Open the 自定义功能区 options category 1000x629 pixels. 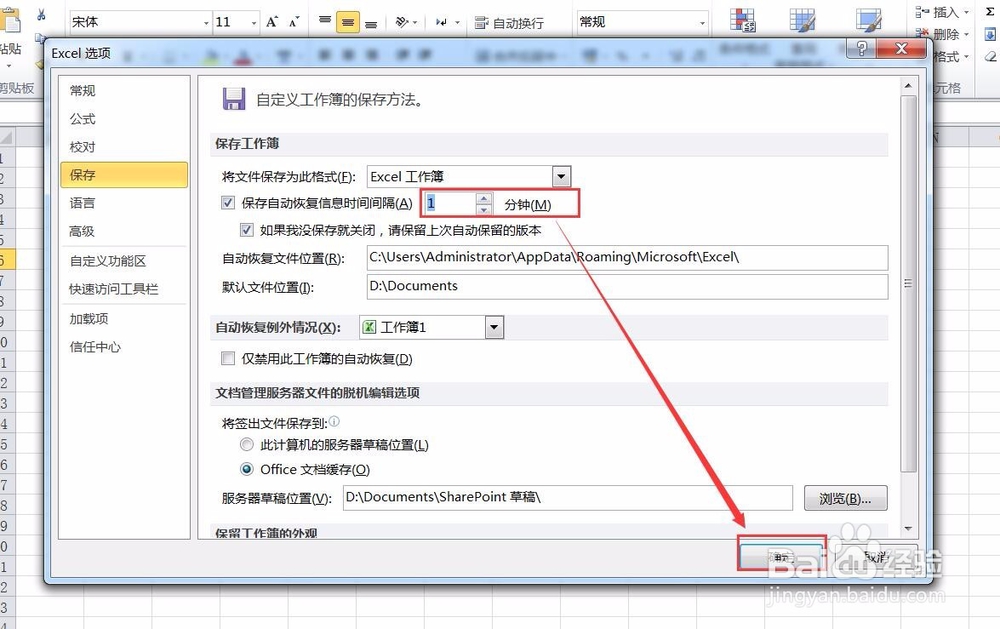[124, 261]
